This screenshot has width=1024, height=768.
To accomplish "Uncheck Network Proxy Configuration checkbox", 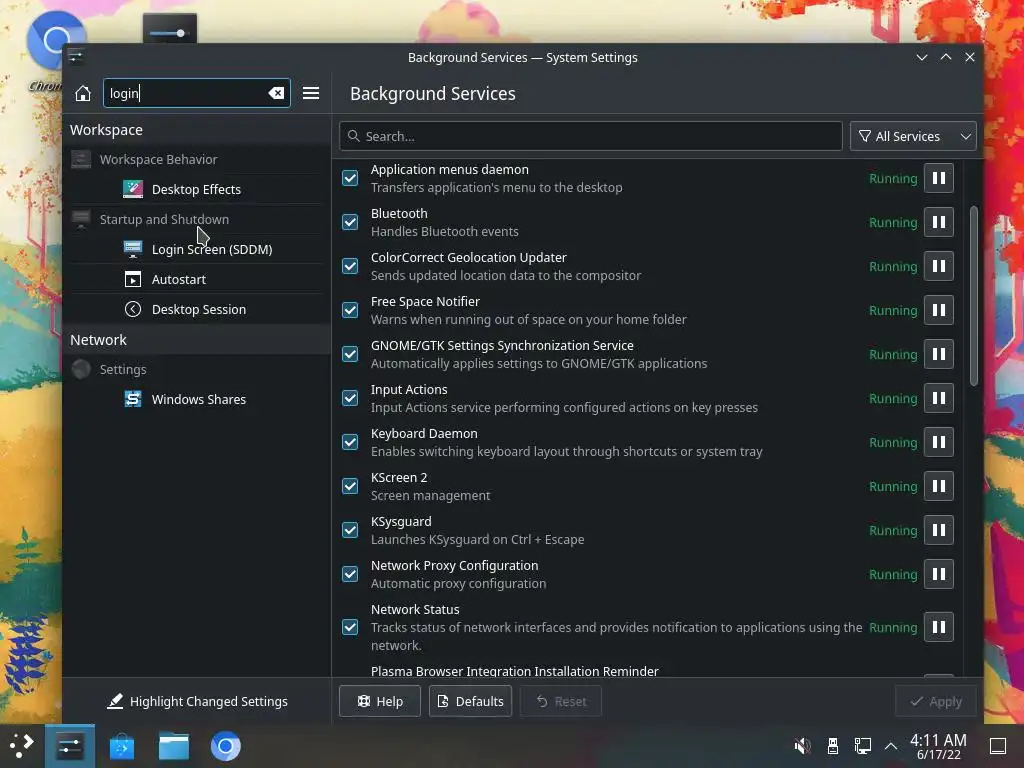I will [350, 574].
